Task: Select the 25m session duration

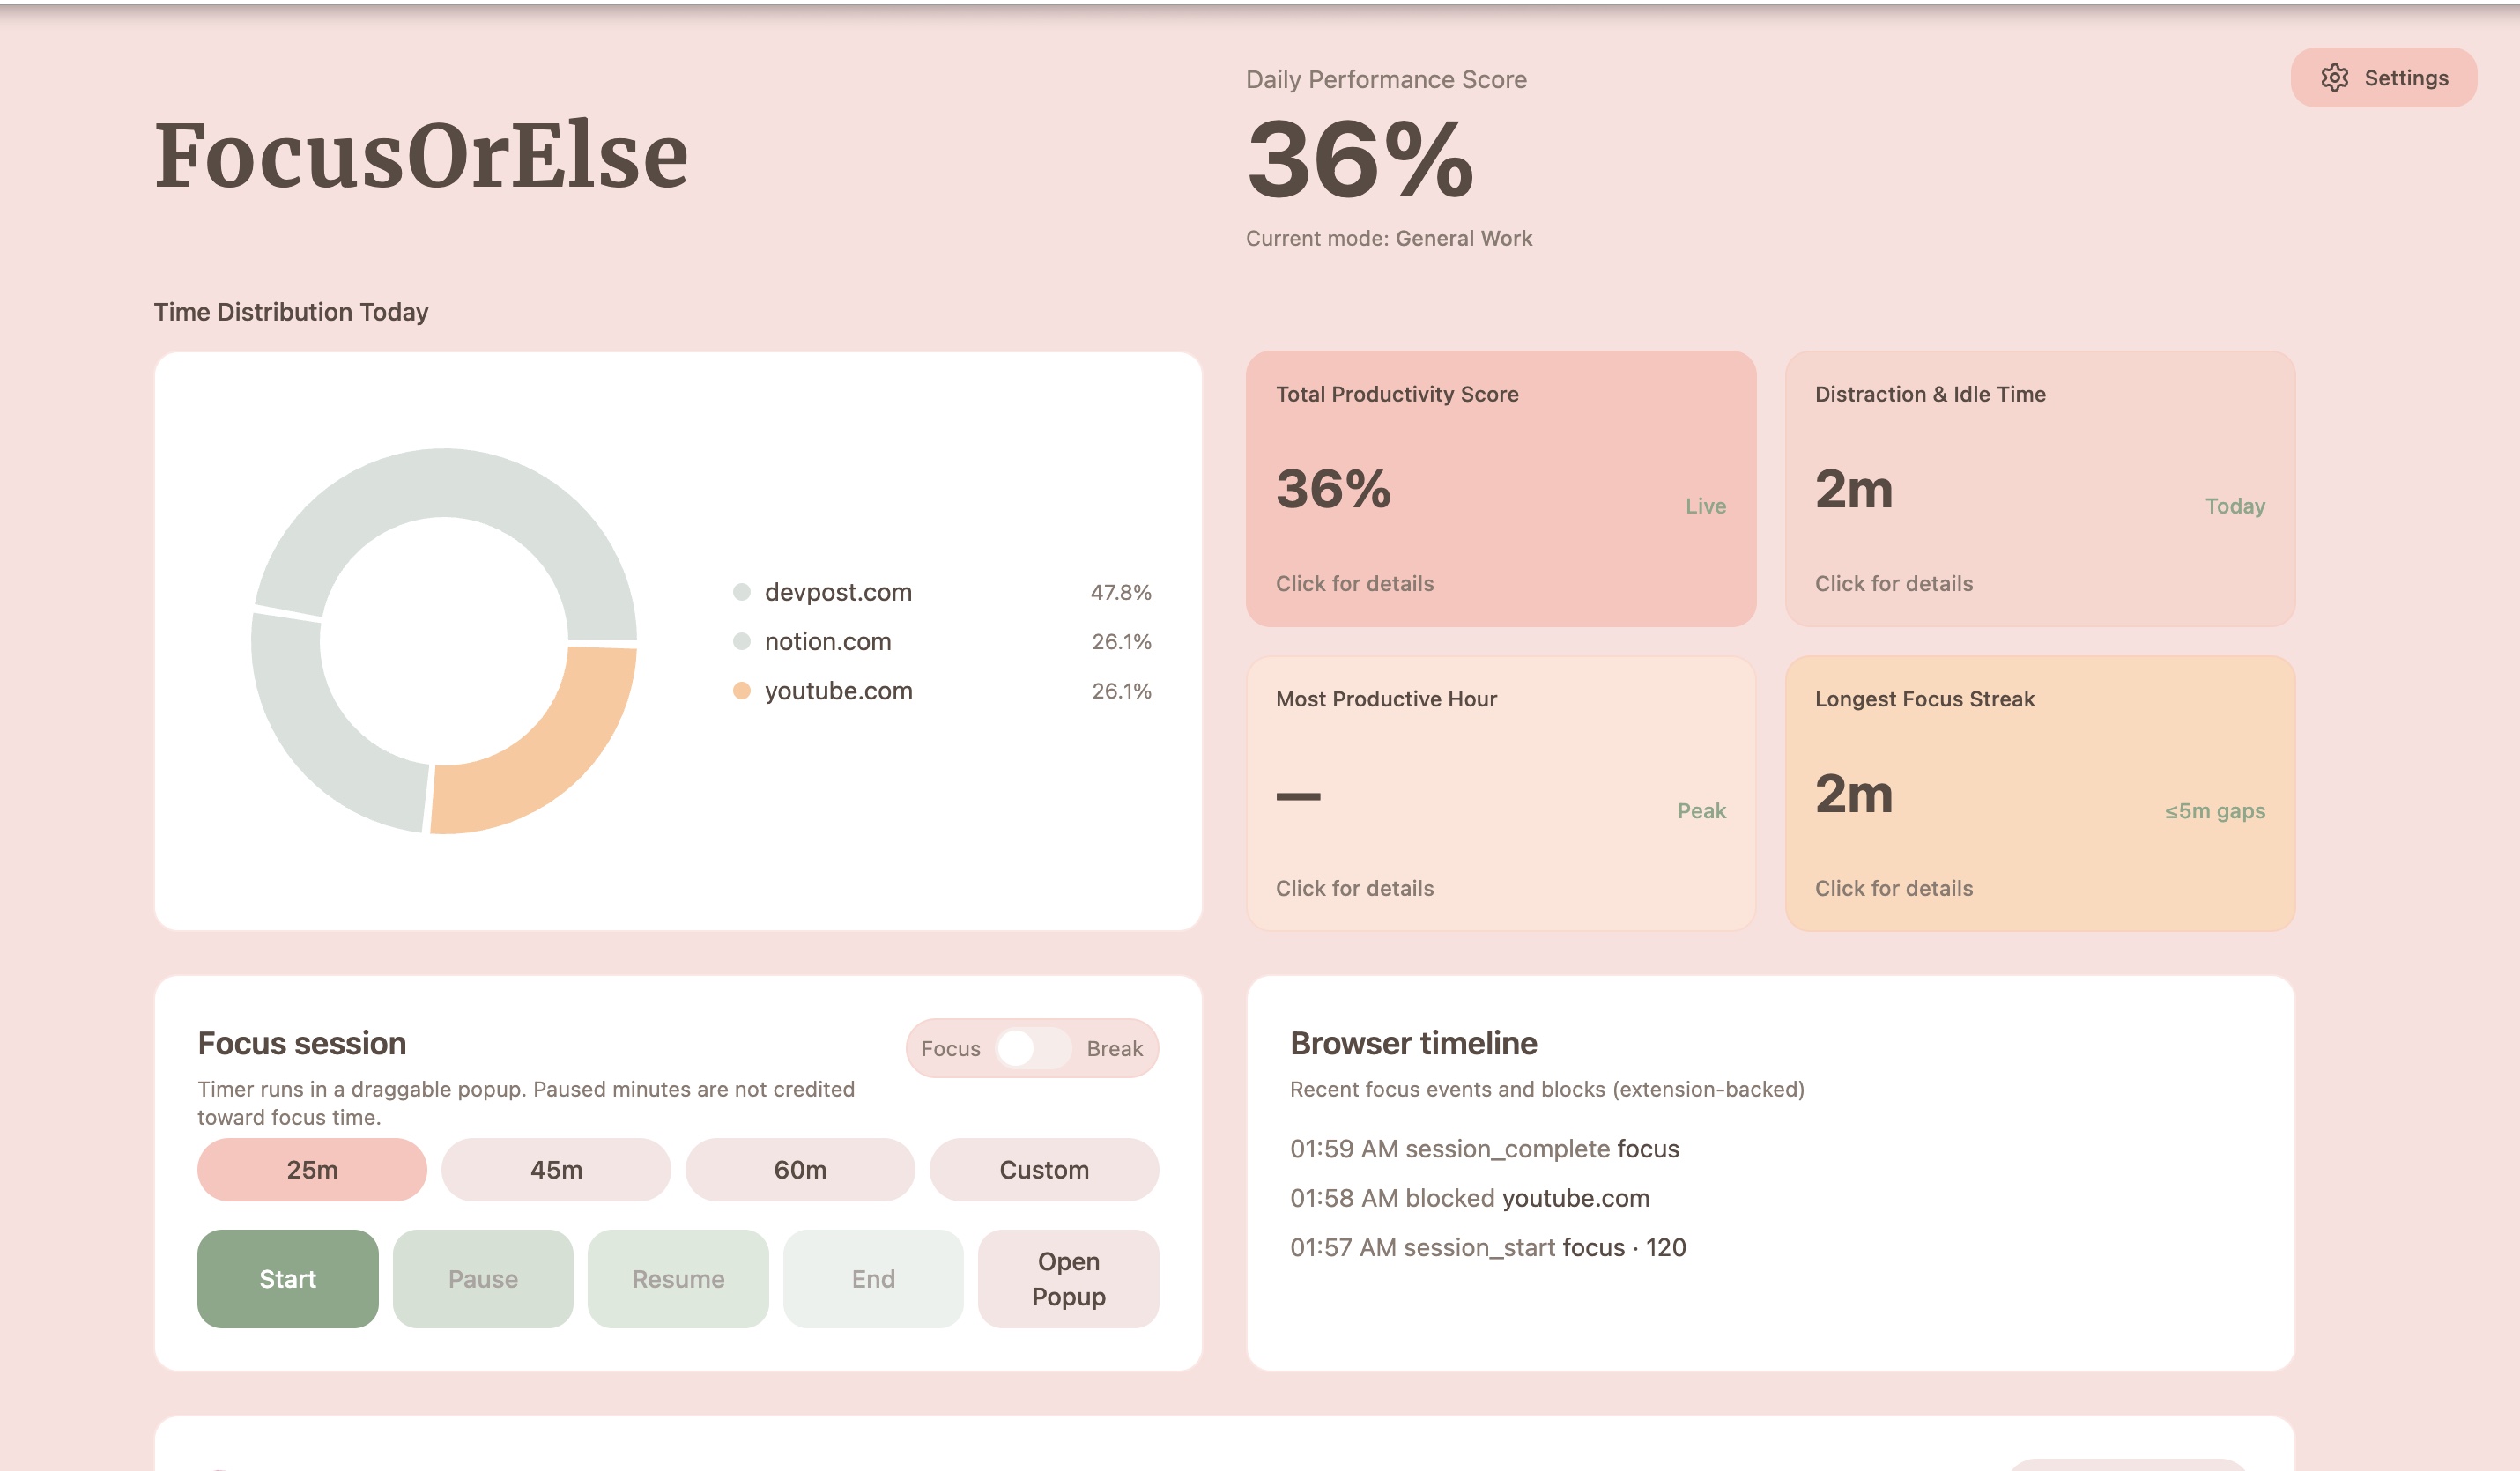Action: pos(312,1169)
